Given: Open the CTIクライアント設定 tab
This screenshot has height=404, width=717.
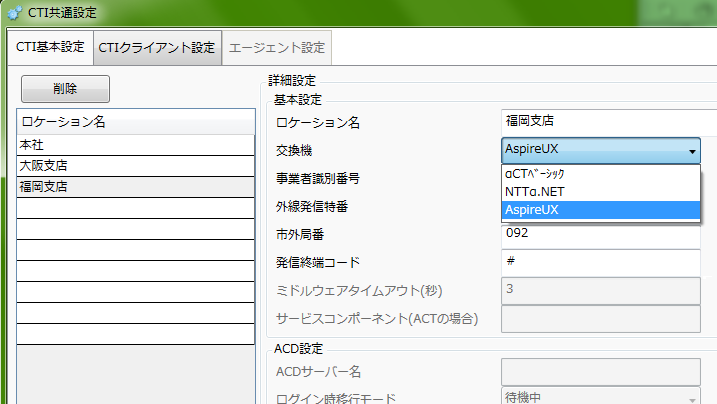Looking at the screenshot, I should [x=156, y=47].
